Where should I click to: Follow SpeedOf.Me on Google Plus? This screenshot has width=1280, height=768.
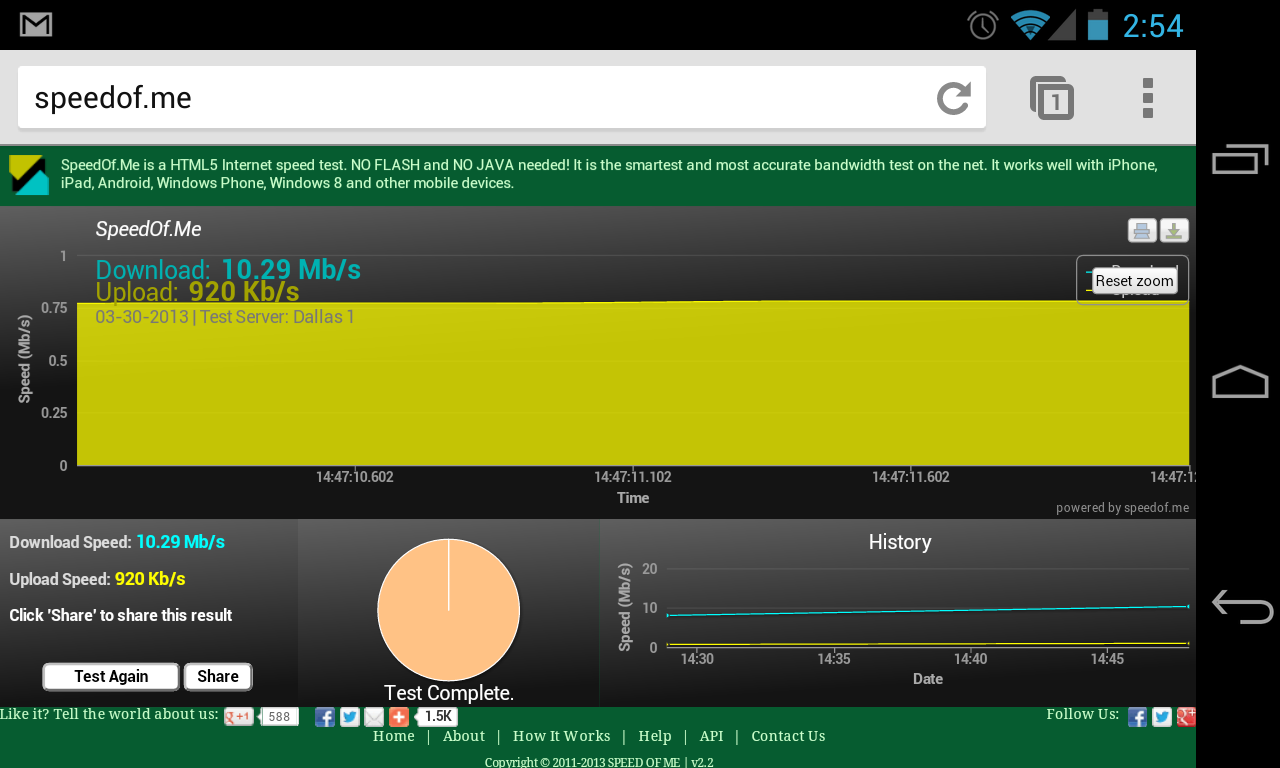[x=1186, y=717]
